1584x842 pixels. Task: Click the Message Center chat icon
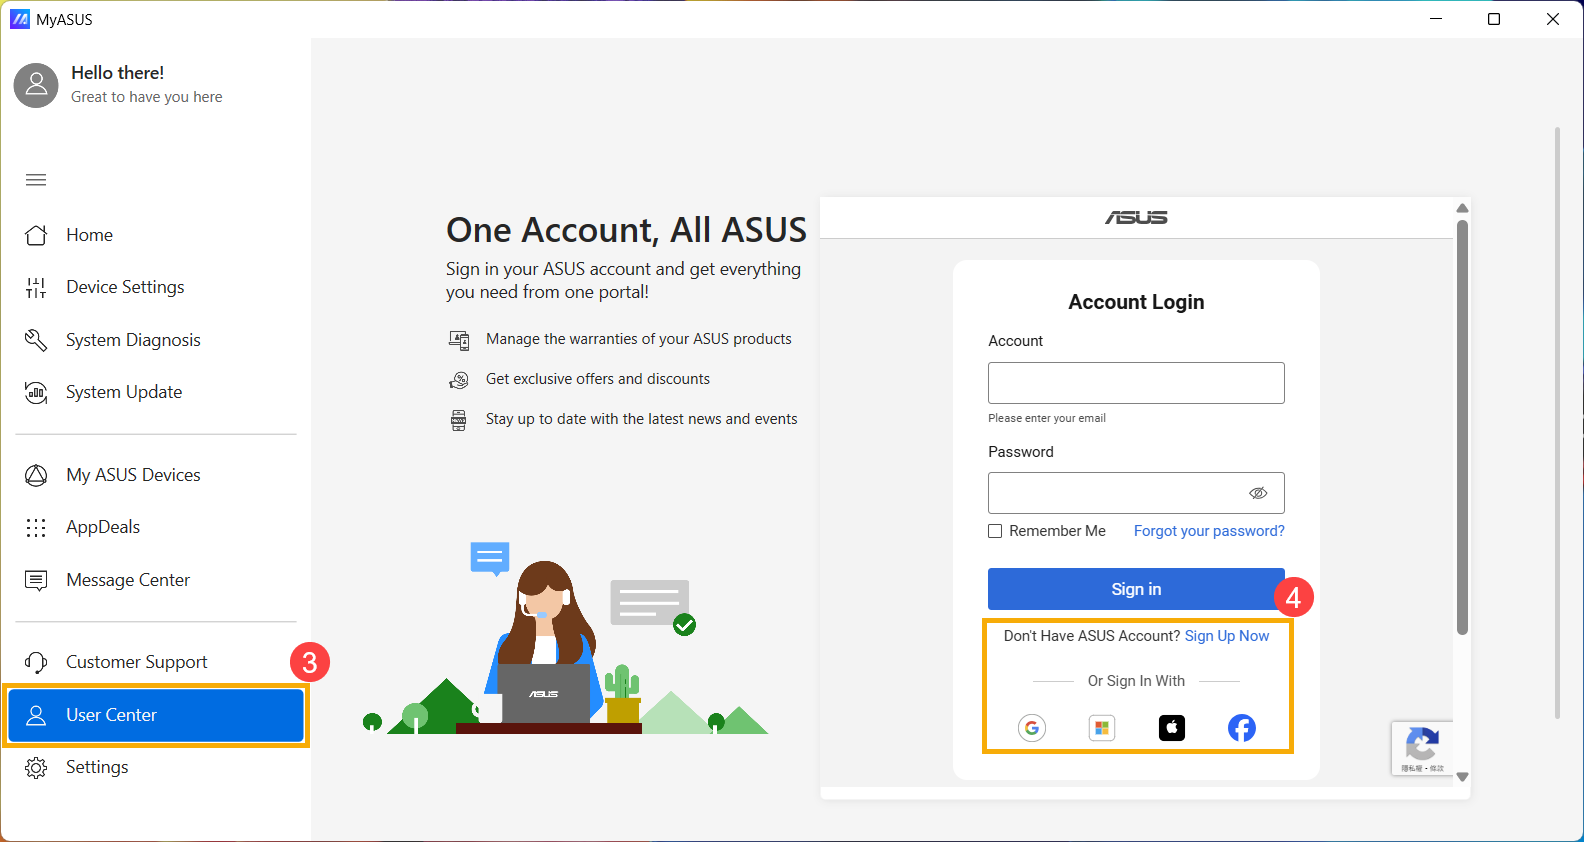point(36,580)
